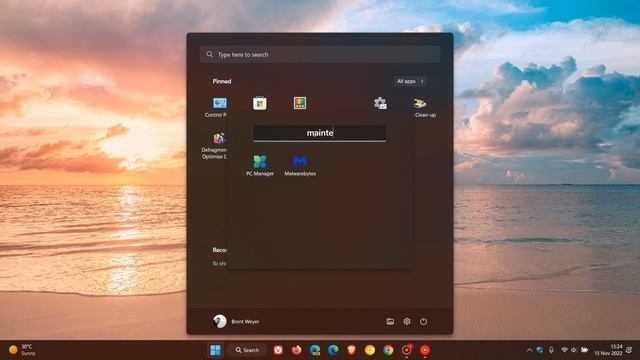Open Vivaldi browser from the taskbar
Viewport: 640px width, 360px height.
278,350
